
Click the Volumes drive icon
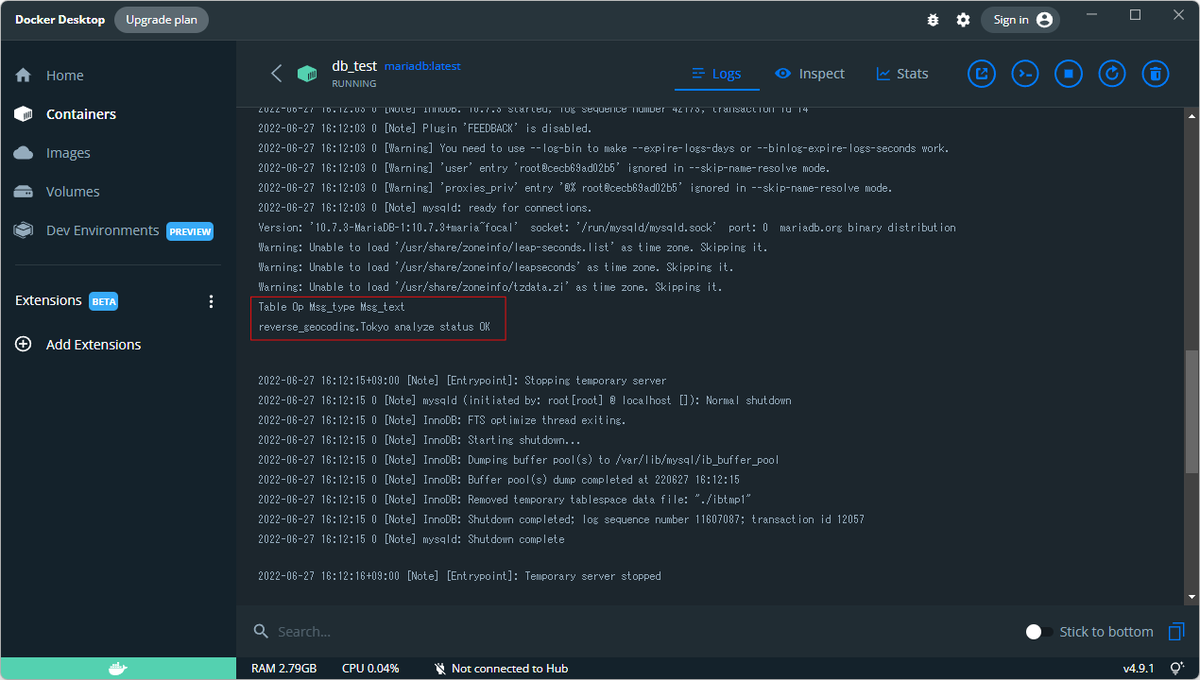[24, 191]
